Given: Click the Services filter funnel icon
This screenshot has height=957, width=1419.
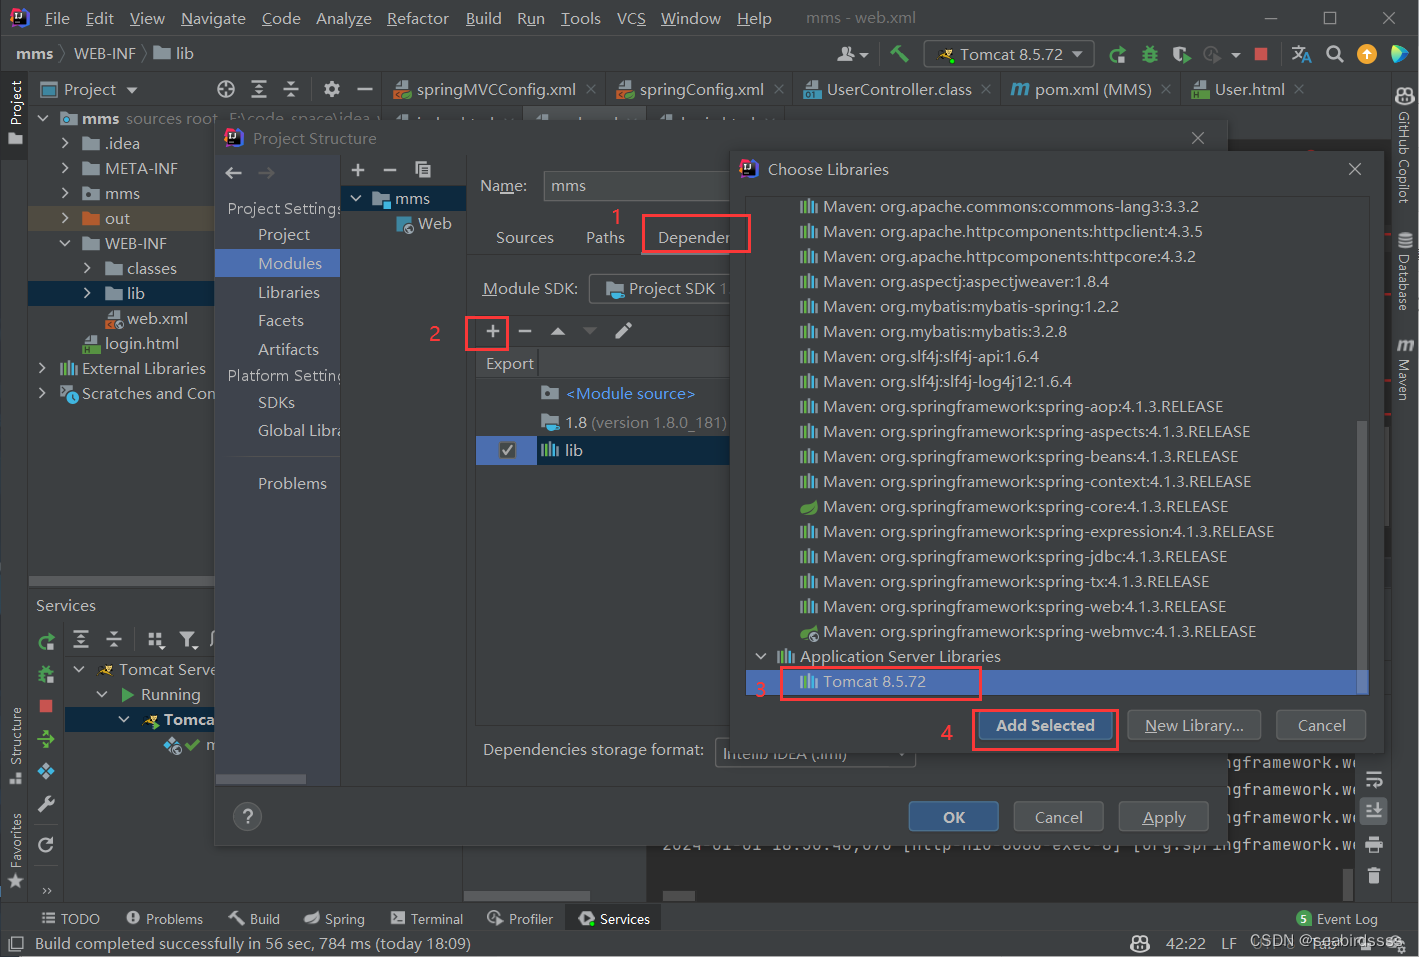Looking at the screenshot, I should click(x=188, y=640).
